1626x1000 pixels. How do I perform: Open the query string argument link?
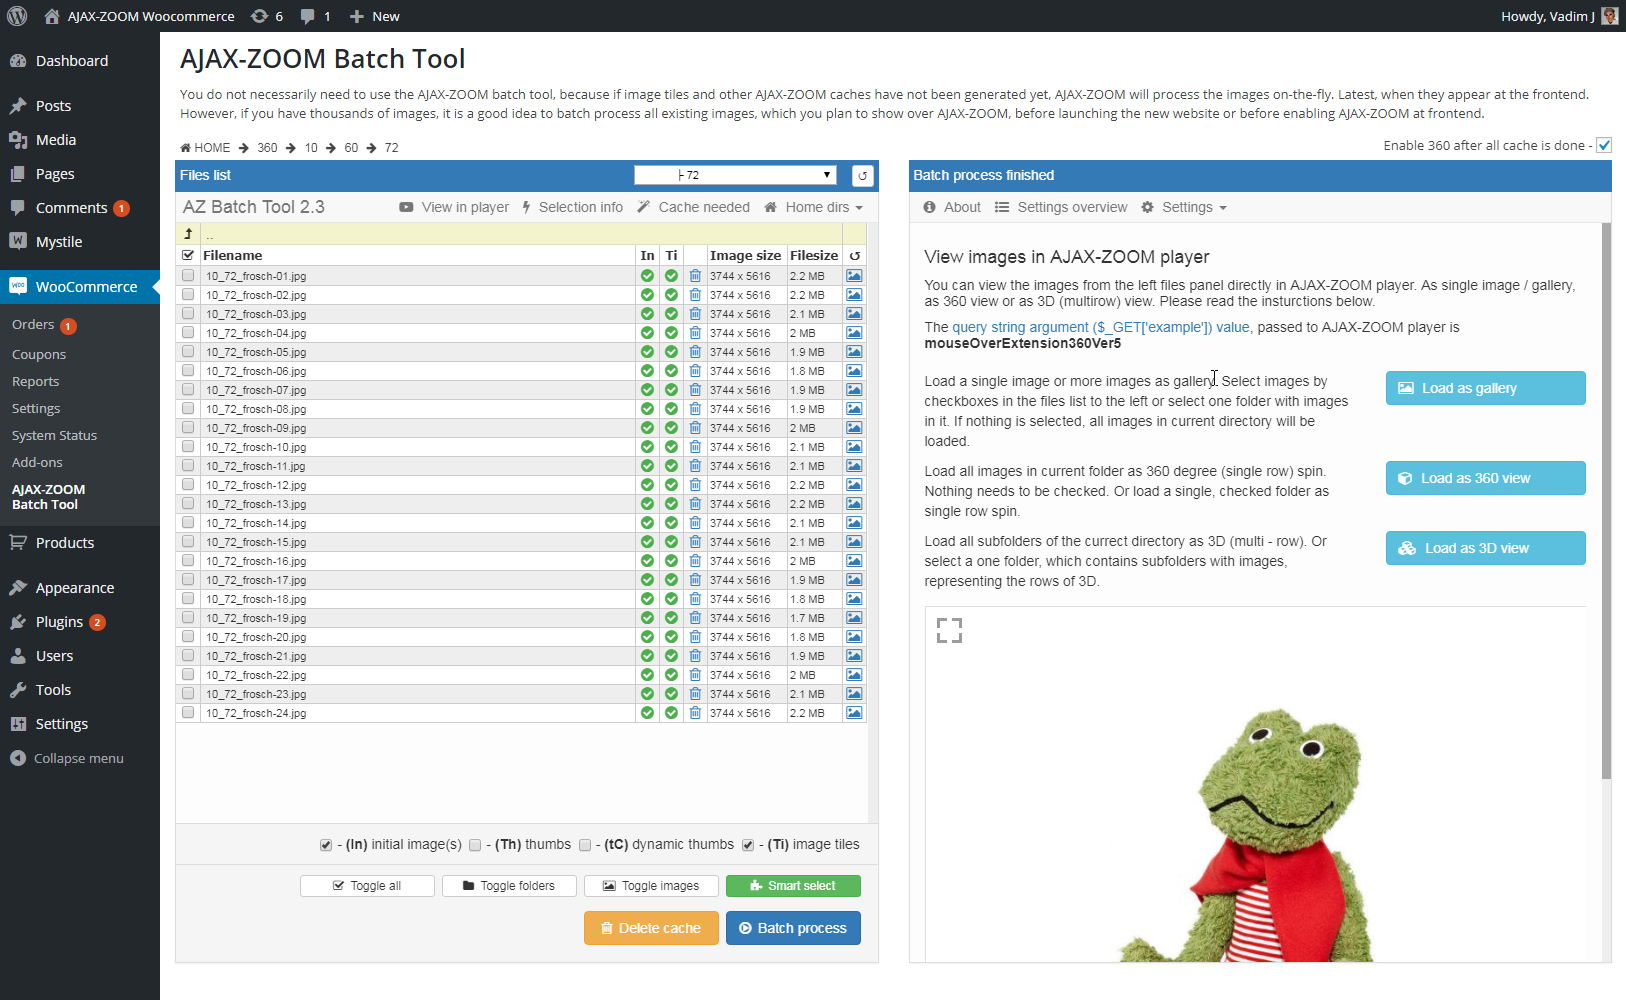(1102, 327)
